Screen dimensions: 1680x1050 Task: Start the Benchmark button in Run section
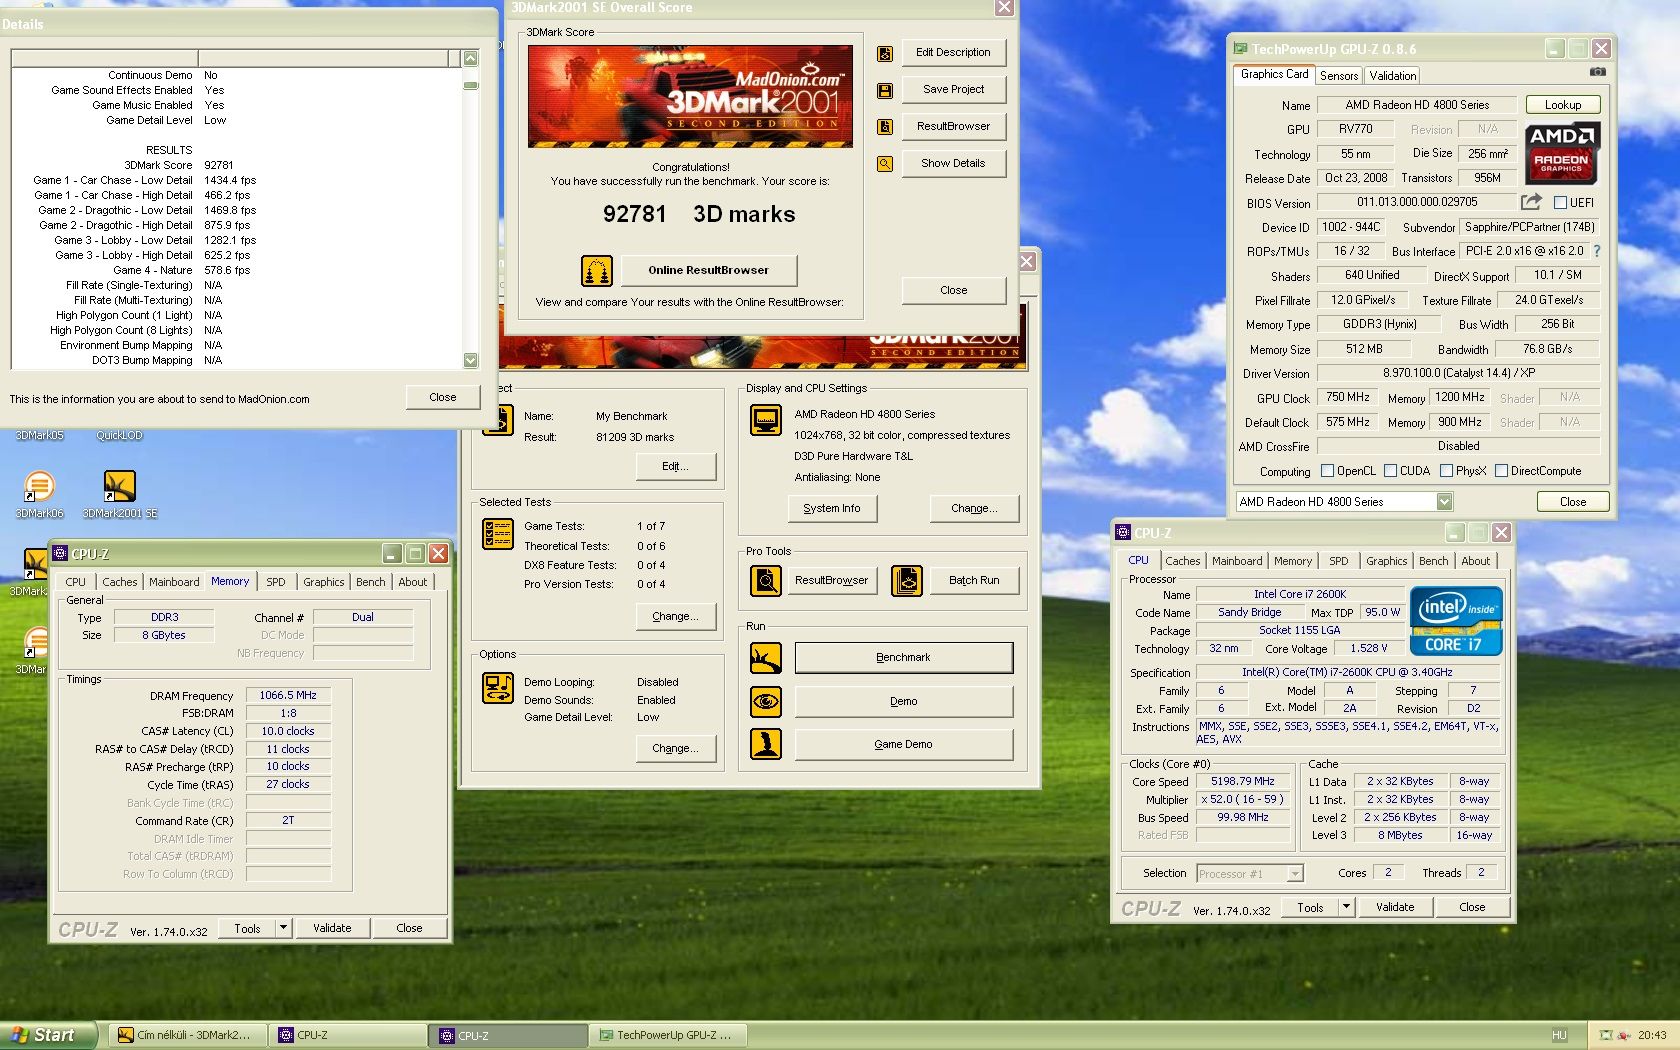[x=904, y=658]
